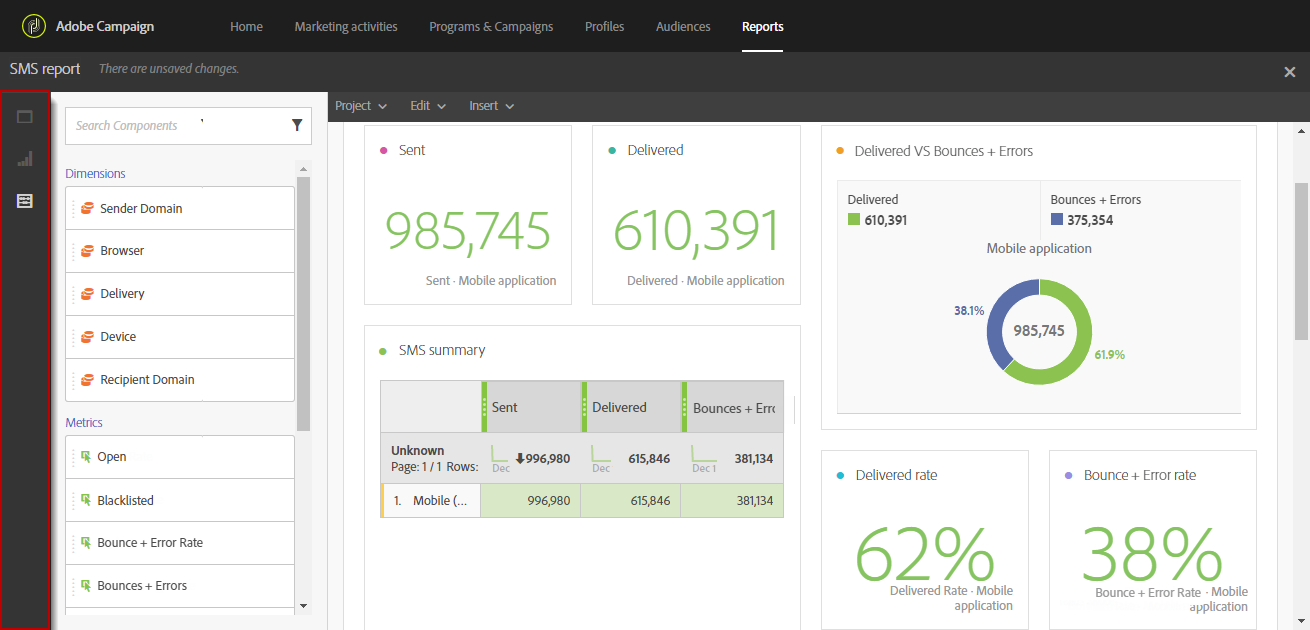Open the Panels tab icon in left rail
This screenshot has height=630, width=1310.
click(x=25, y=116)
